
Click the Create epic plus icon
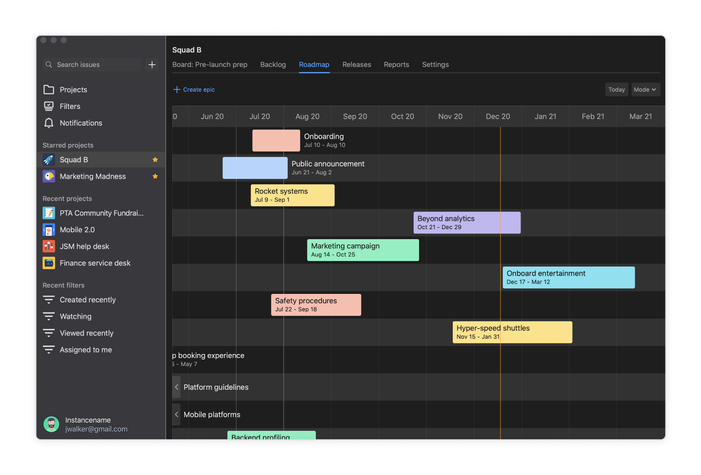click(177, 90)
